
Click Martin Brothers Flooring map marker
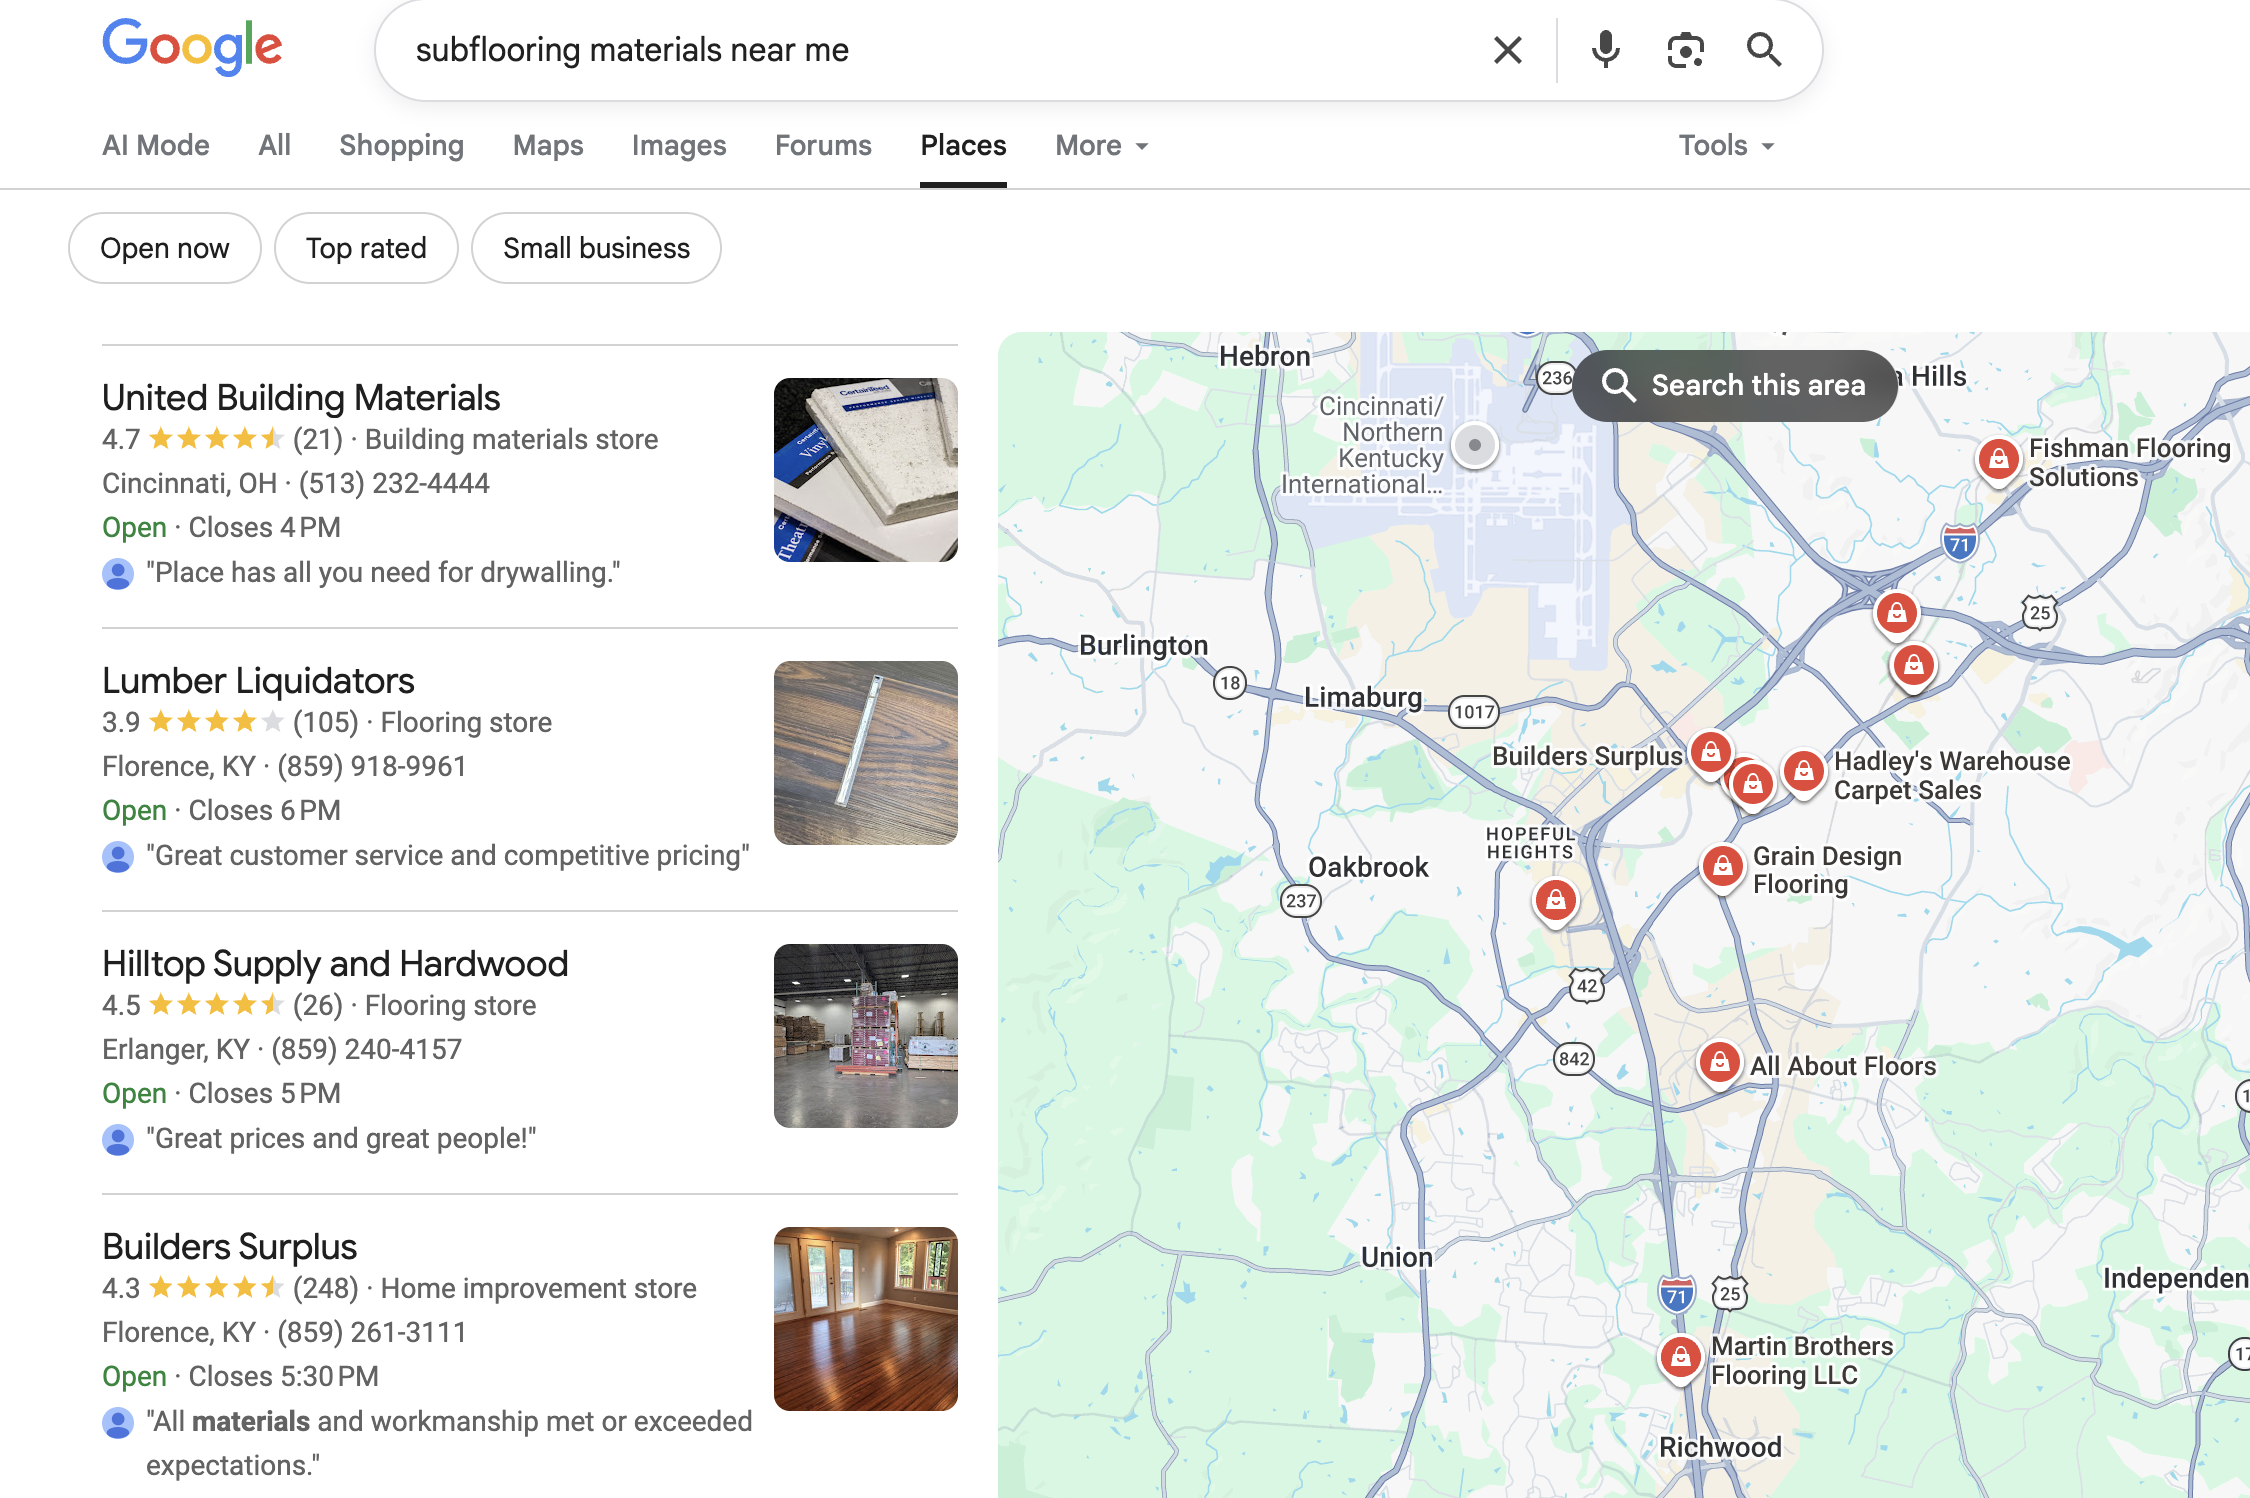[1680, 1357]
